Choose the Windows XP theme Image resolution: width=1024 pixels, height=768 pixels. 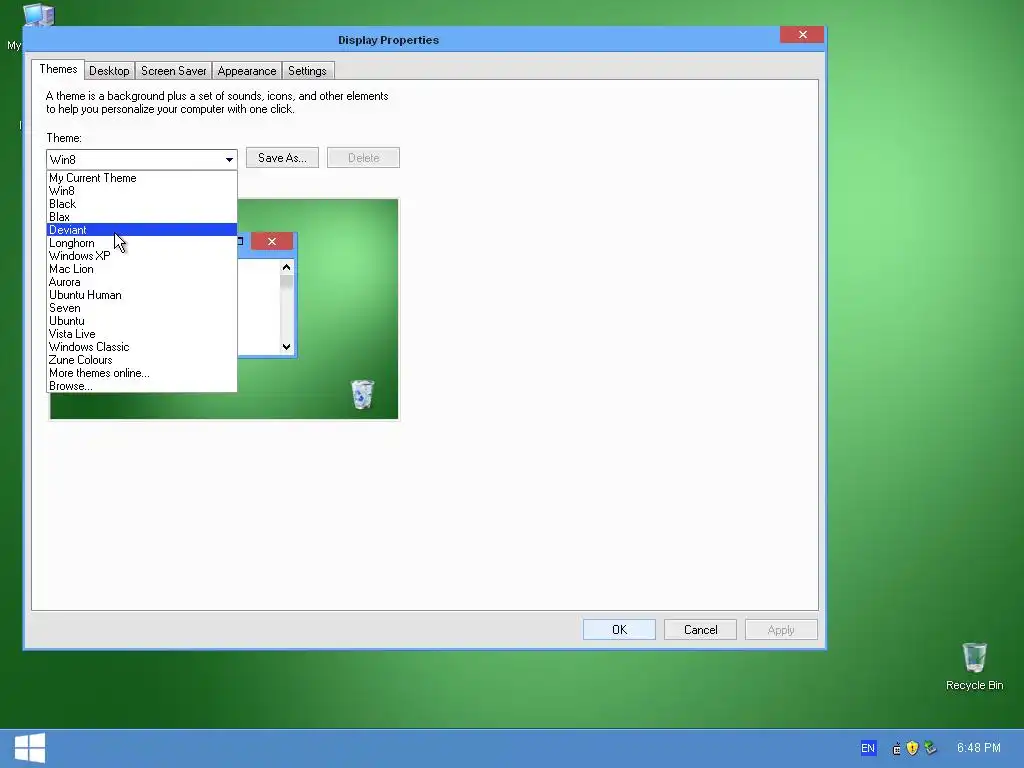click(142, 256)
